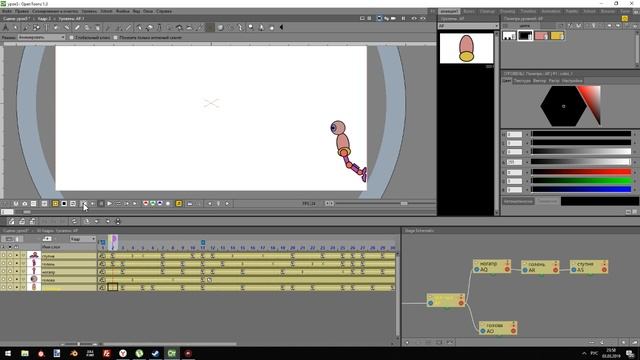Switch to the Текстура tab in style editor

click(522, 81)
